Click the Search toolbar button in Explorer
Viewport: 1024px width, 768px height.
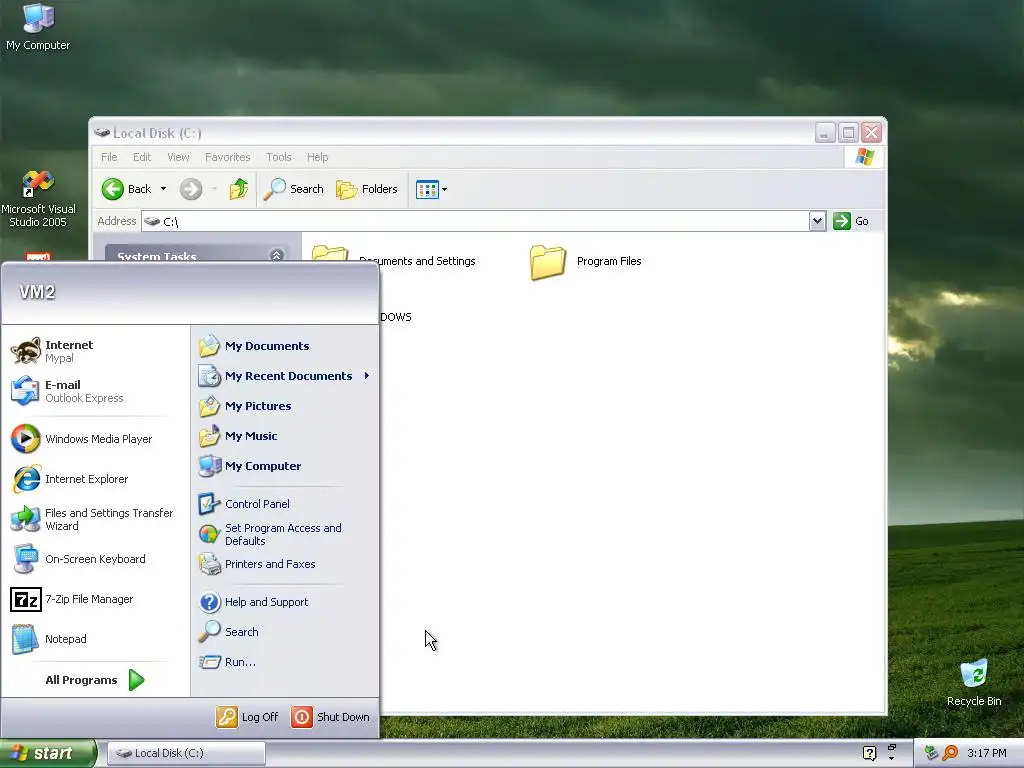(x=294, y=189)
